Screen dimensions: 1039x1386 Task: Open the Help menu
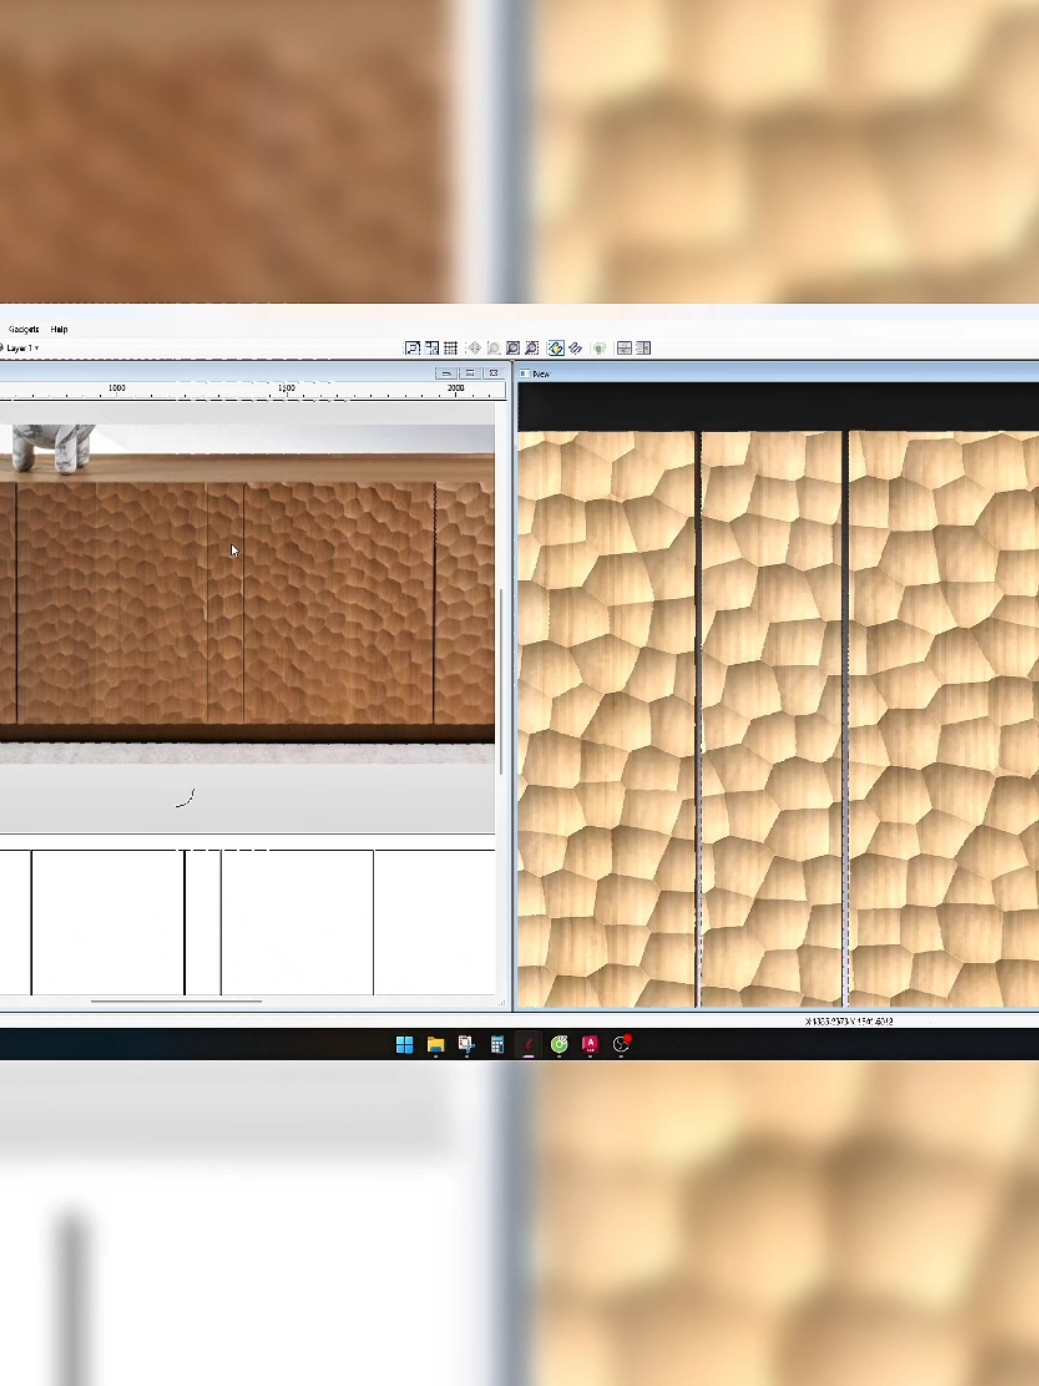58,329
